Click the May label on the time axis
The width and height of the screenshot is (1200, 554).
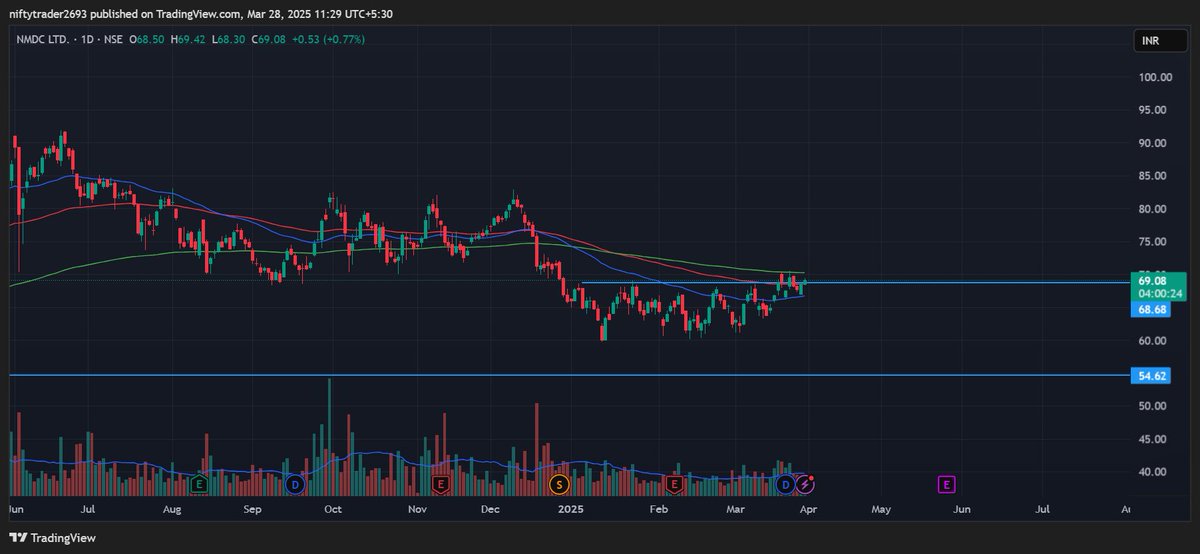point(881,509)
